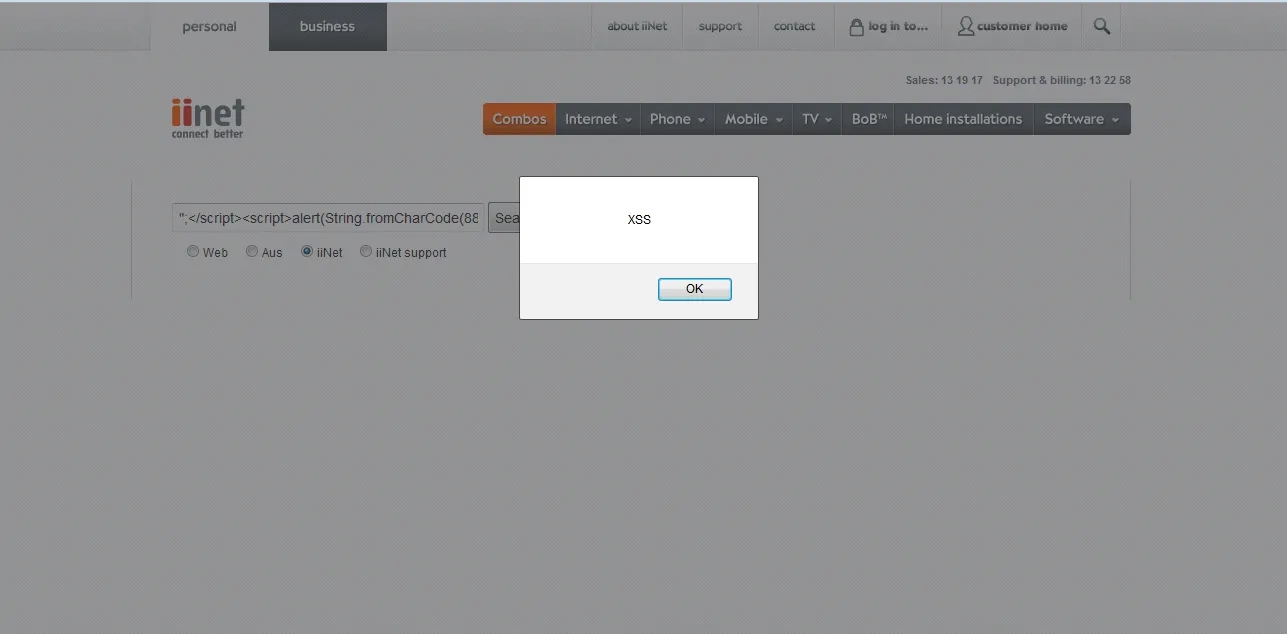The height and width of the screenshot is (634, 1287).
Task: Select the Web radio button
Action: coord(193,252)
